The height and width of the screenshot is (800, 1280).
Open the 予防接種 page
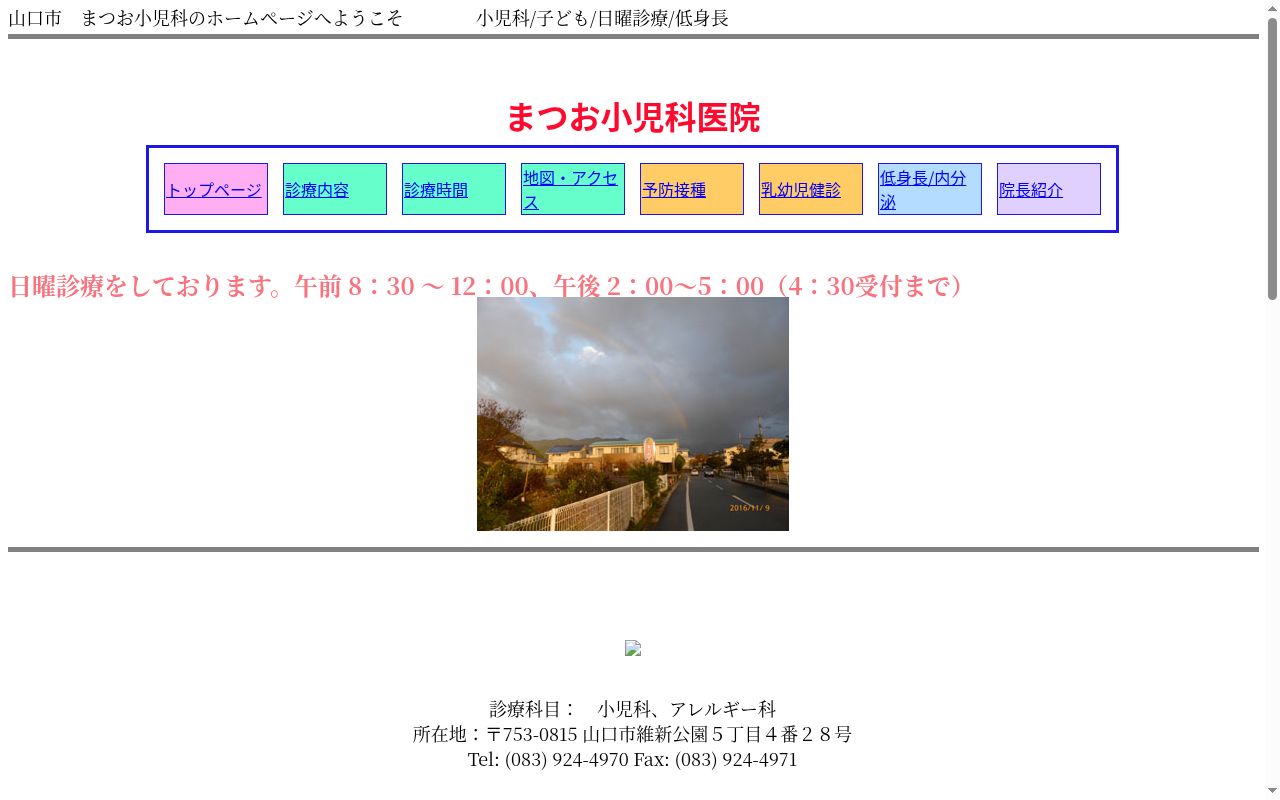click(x=674, y=190)
